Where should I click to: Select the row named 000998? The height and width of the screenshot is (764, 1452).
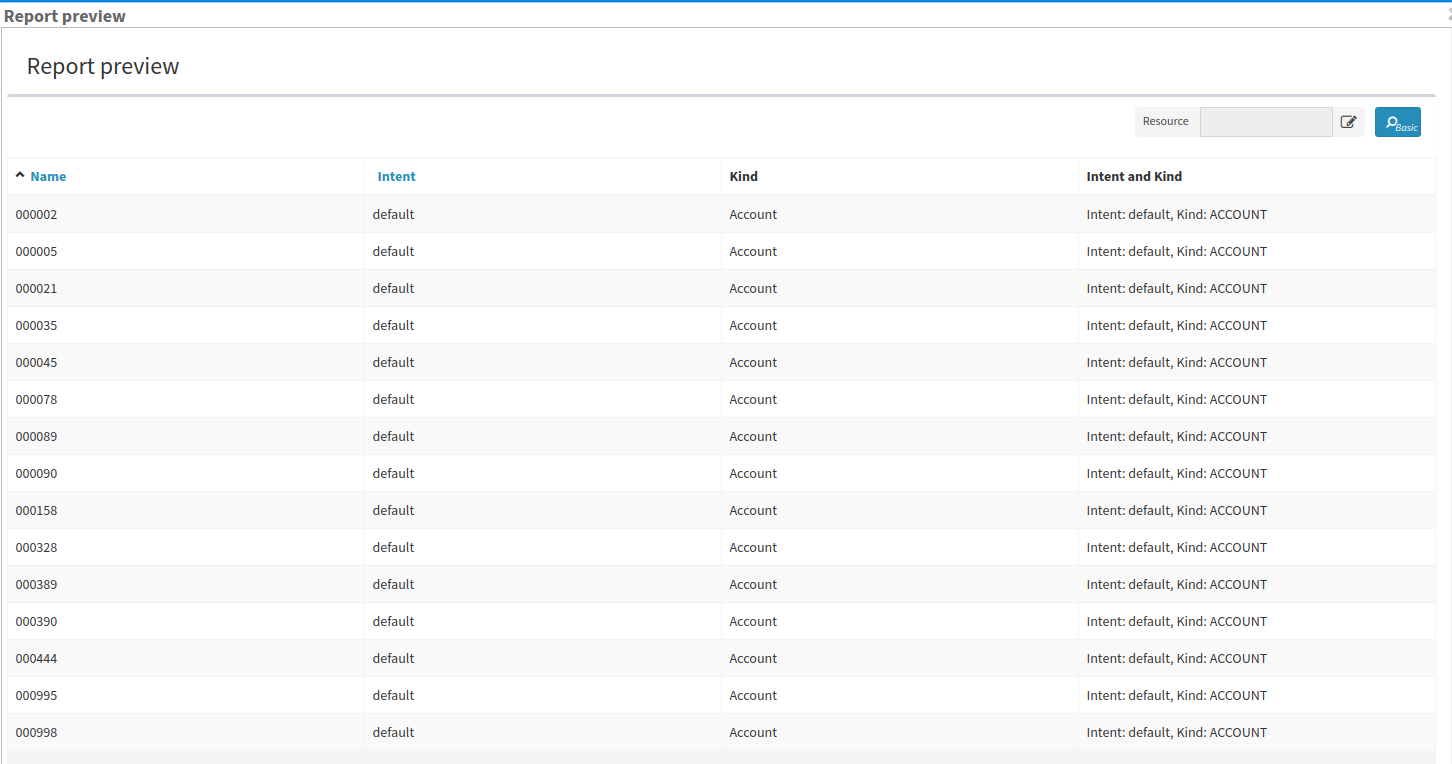[x=36, y=732]
